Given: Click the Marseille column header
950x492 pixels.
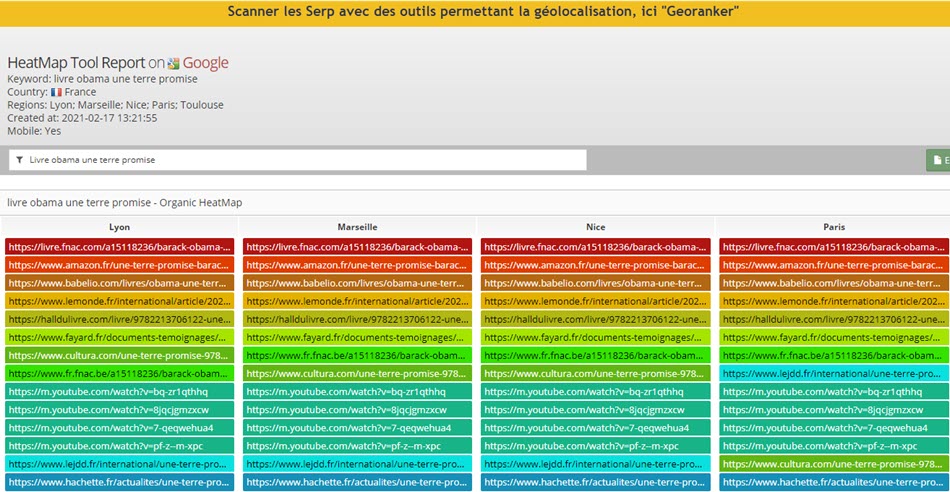Looking at the screenshot, I should pos(357,227).
